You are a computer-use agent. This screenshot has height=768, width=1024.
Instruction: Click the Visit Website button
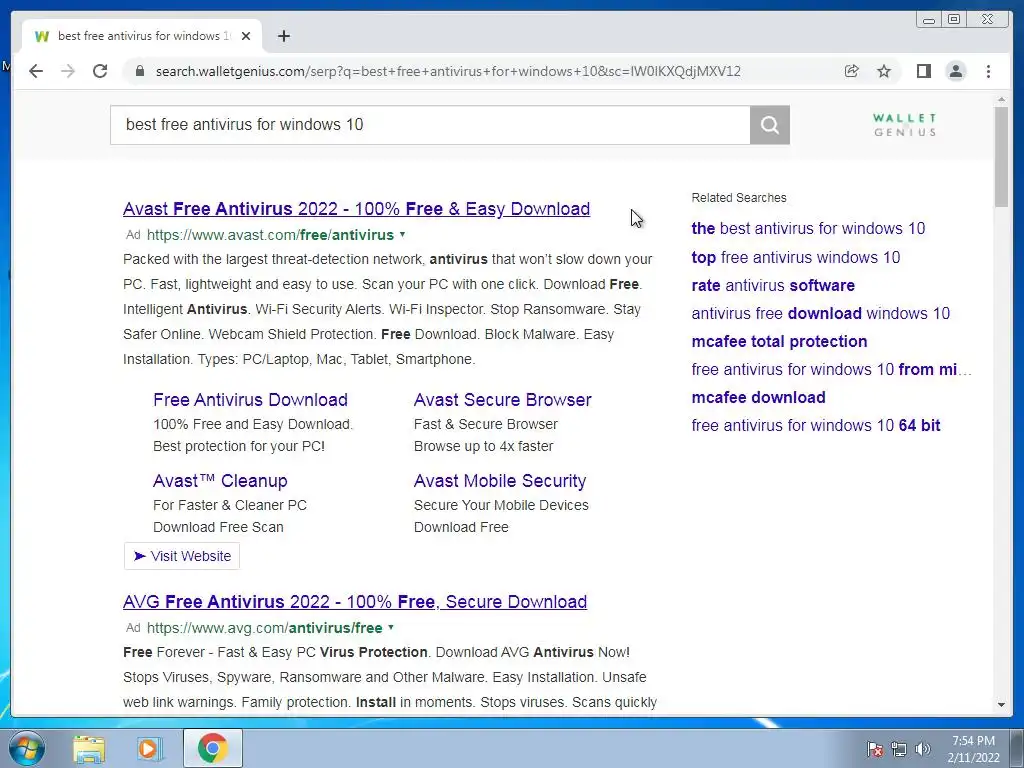(x=182, y=556)
